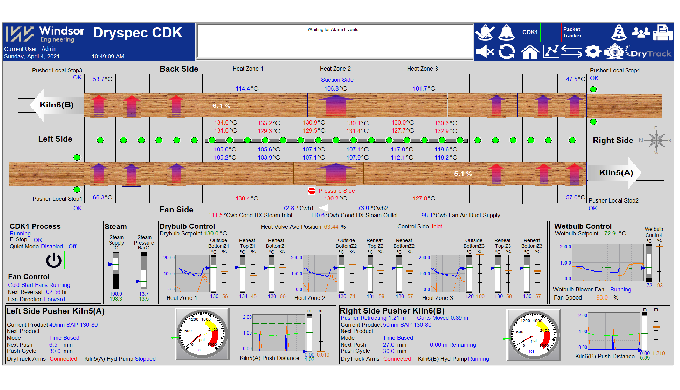Viewport: 680px width, 390px height.
Task: Go to the Home screen icon
Action: pos(530,52)
